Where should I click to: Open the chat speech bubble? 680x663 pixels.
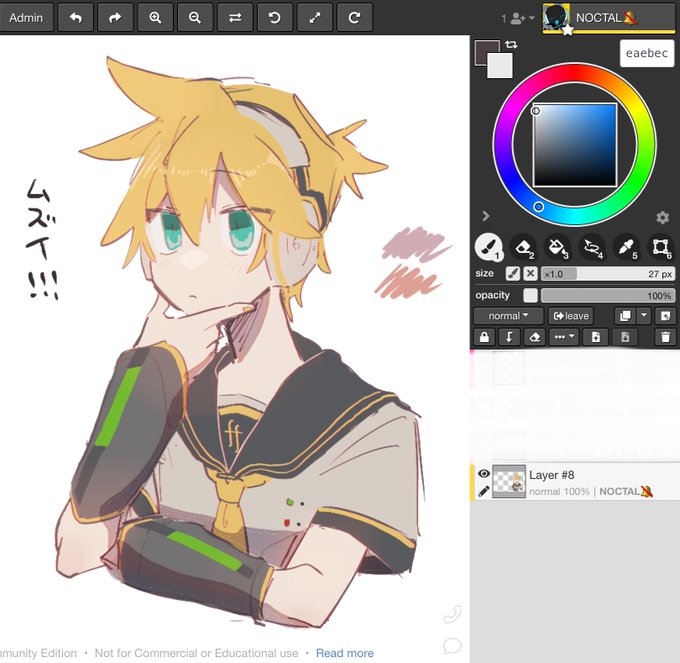pyautogui.click(x=452, y=646)
